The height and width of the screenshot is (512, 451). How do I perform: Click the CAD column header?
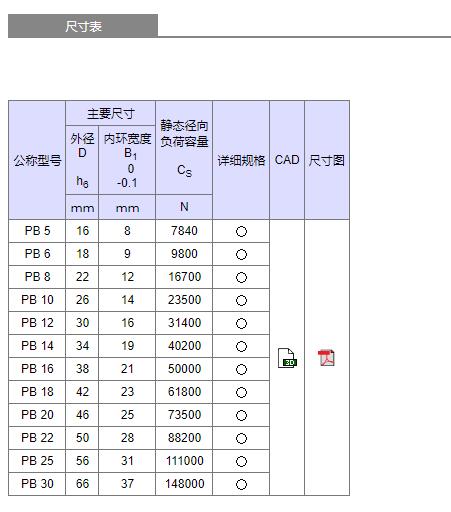point(287,160)
